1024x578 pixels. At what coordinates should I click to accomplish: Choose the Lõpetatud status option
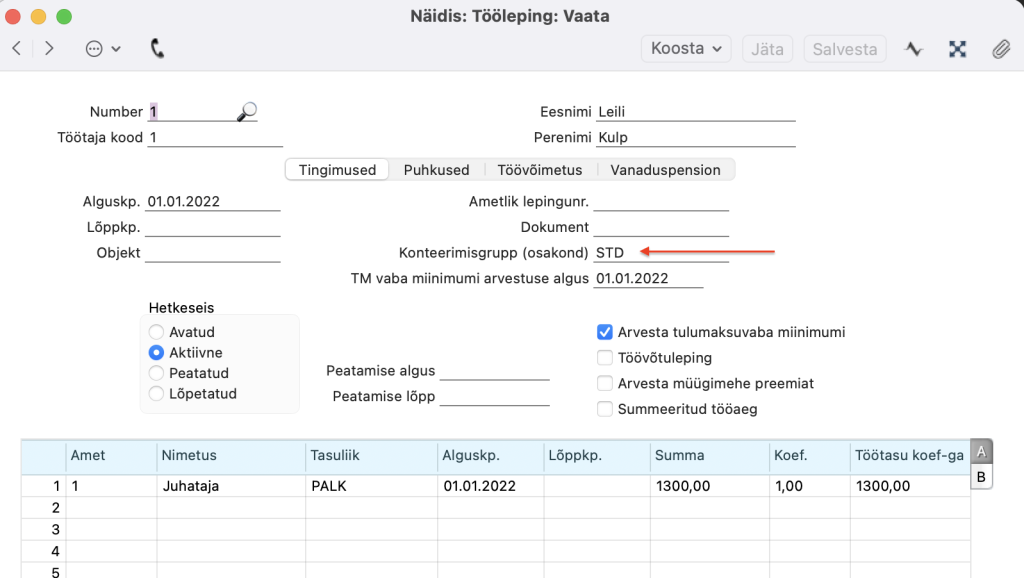click(156, 394)
